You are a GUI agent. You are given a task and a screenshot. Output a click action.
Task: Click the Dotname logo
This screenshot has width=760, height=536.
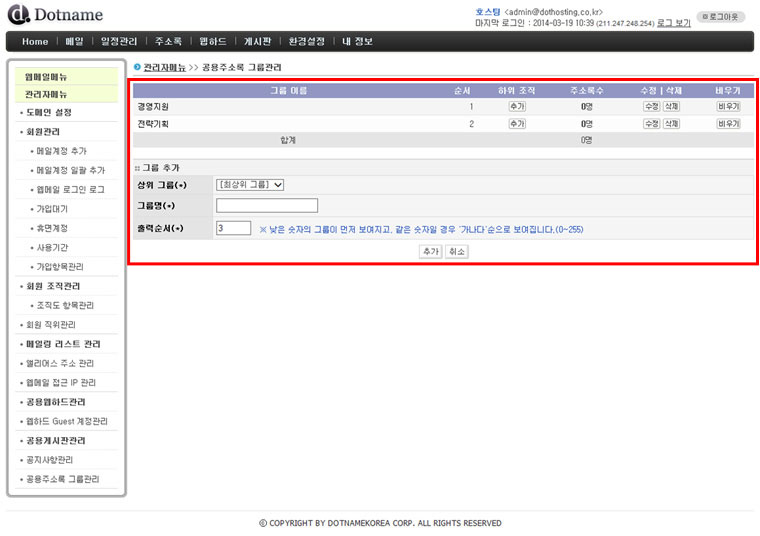[54, 15]
